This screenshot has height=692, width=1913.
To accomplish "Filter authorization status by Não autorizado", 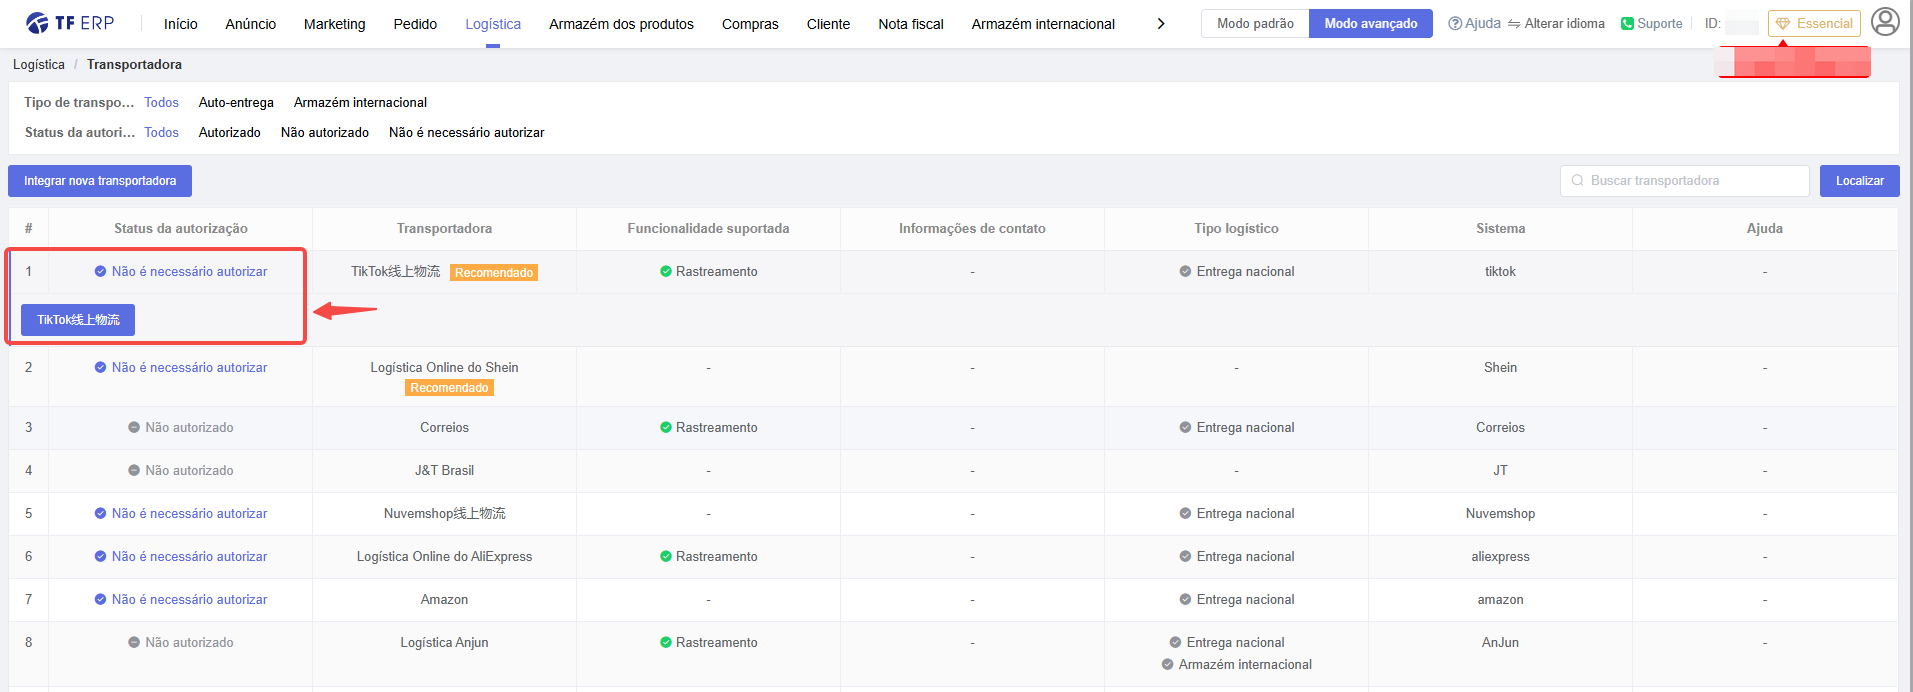I will [325, 133].
